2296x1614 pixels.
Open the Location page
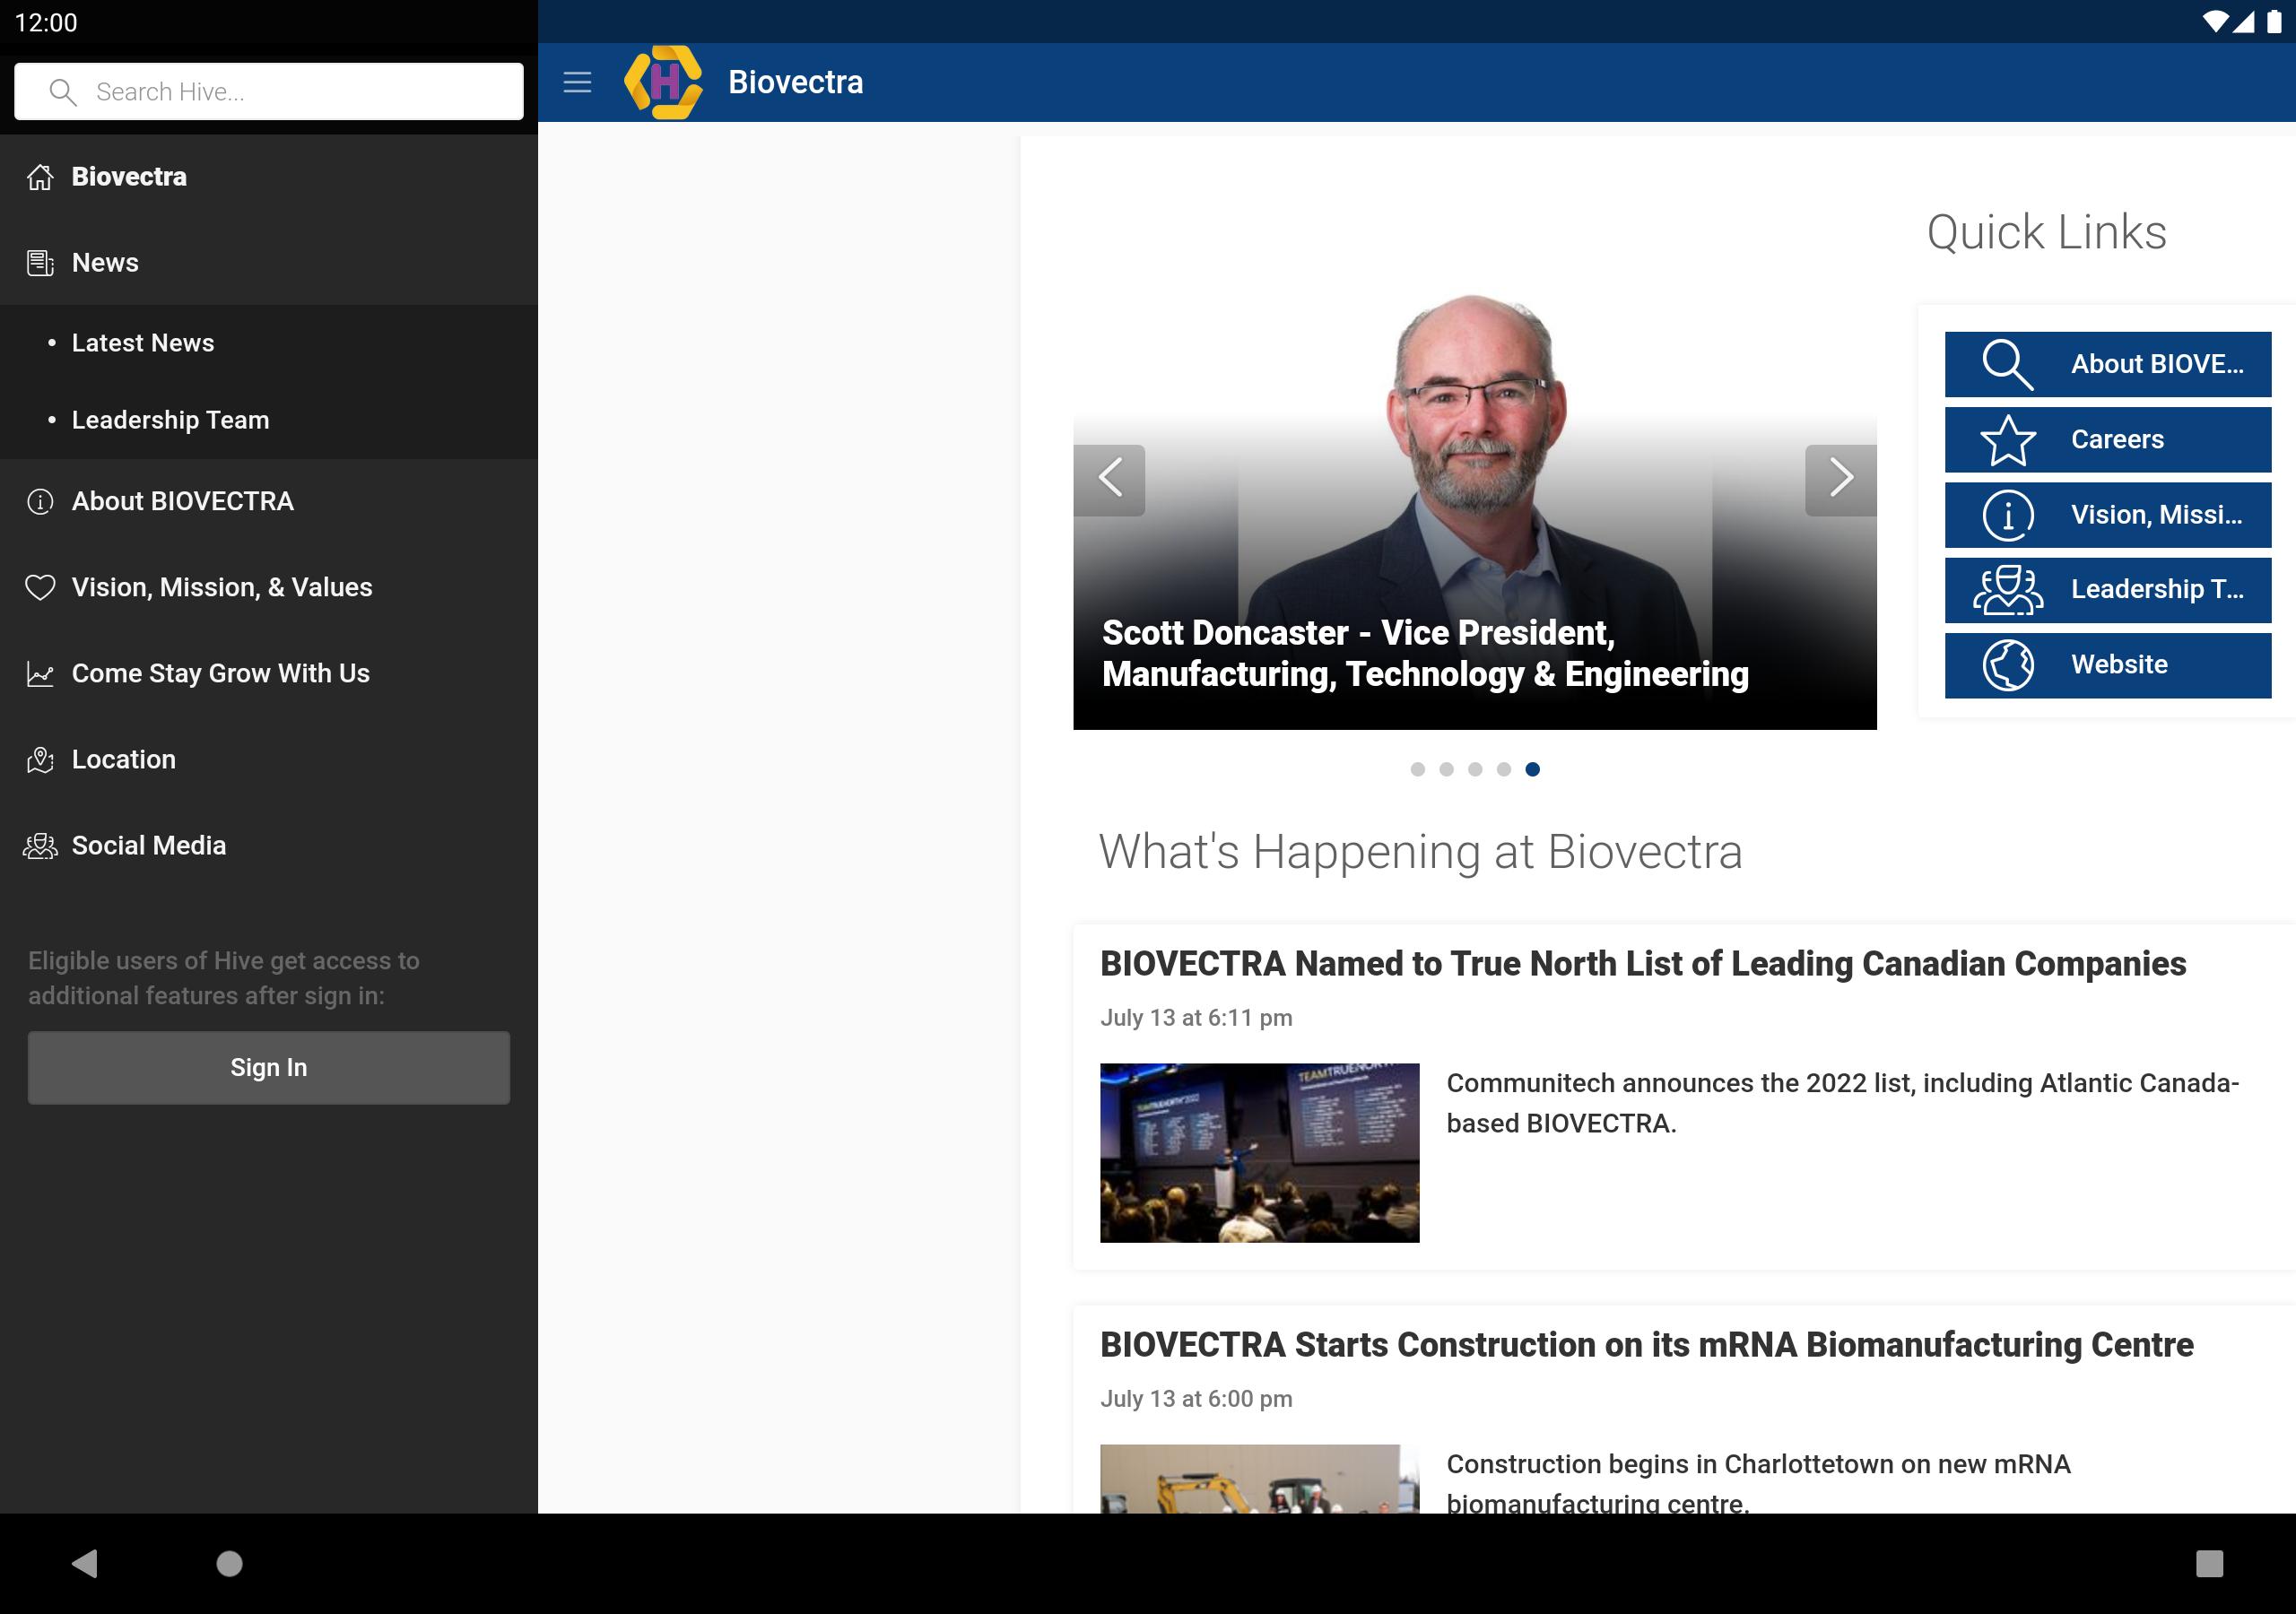269,760
